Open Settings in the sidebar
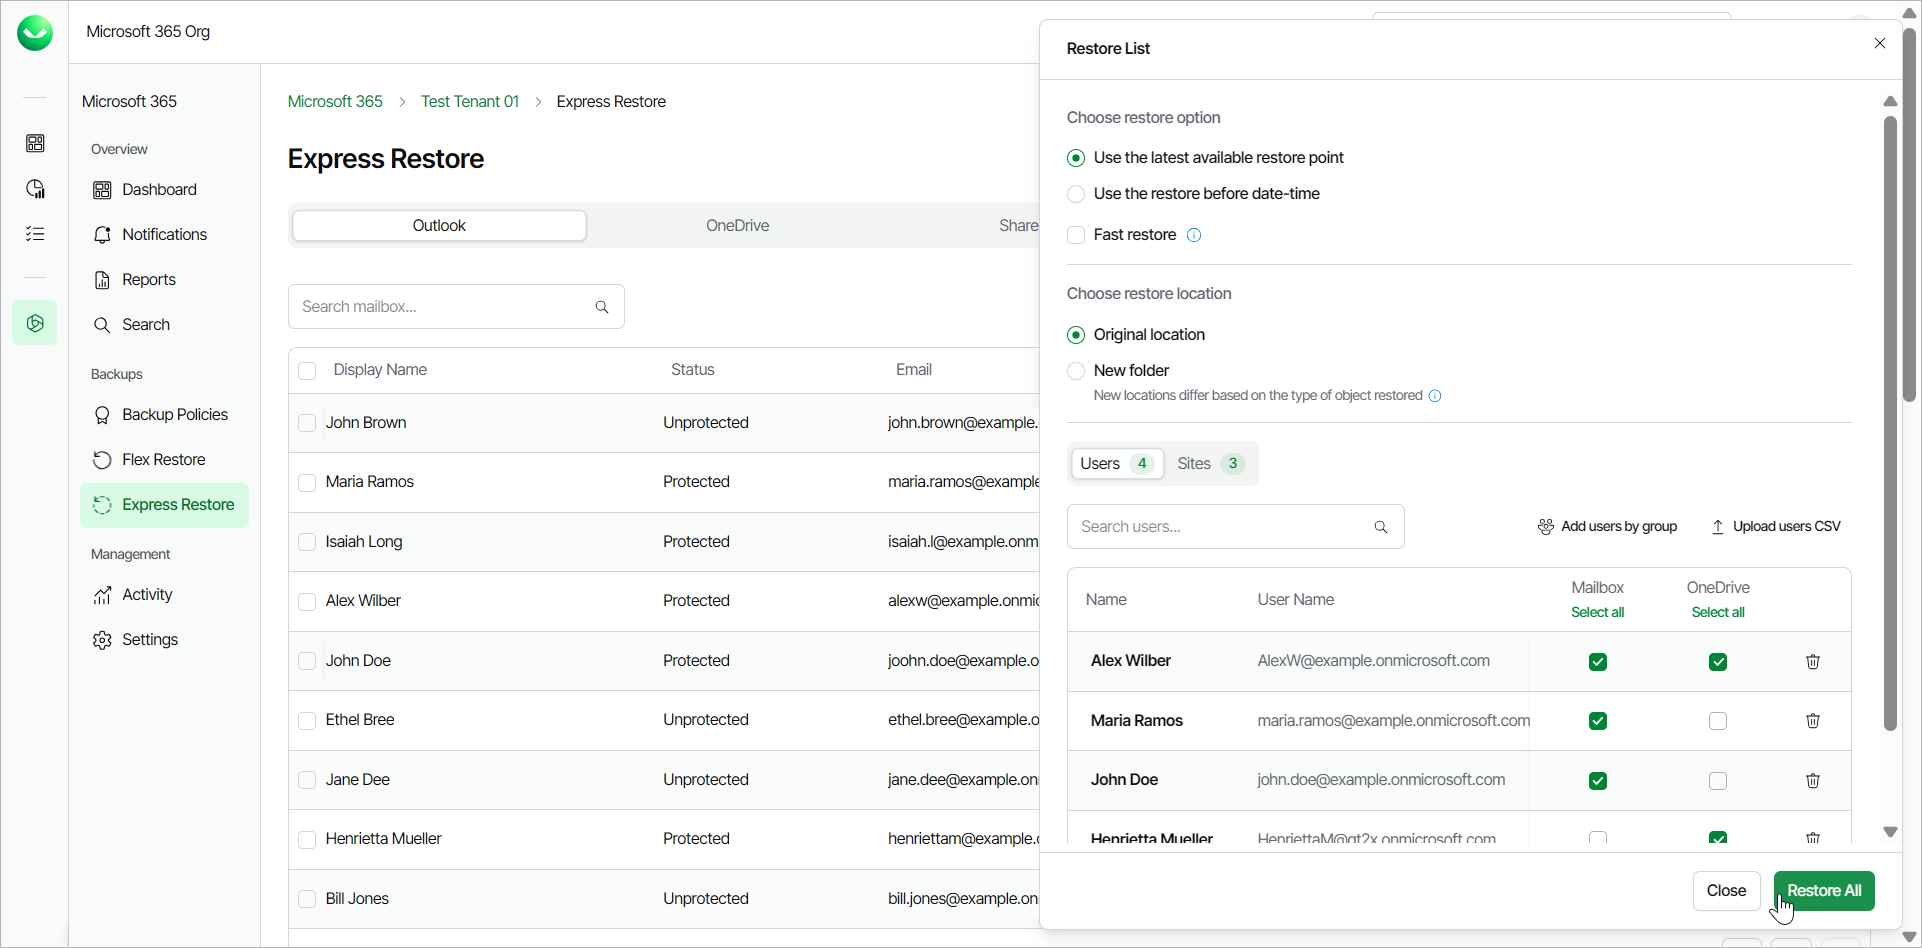The image size is (1922, 948). click(164, 639)
